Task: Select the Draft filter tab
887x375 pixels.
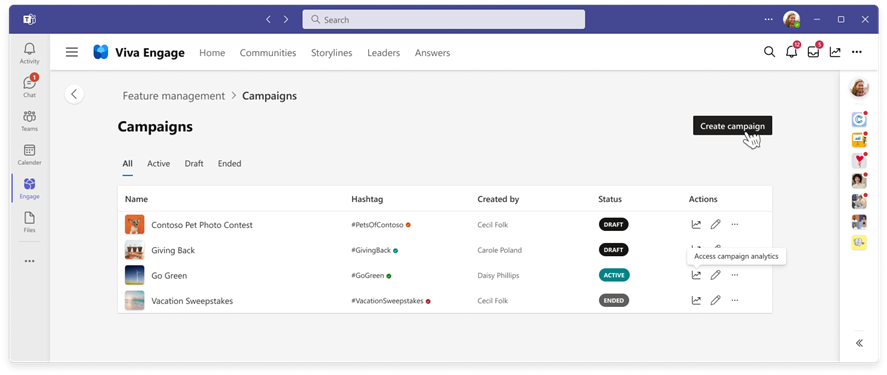Action: coord(194,163)
